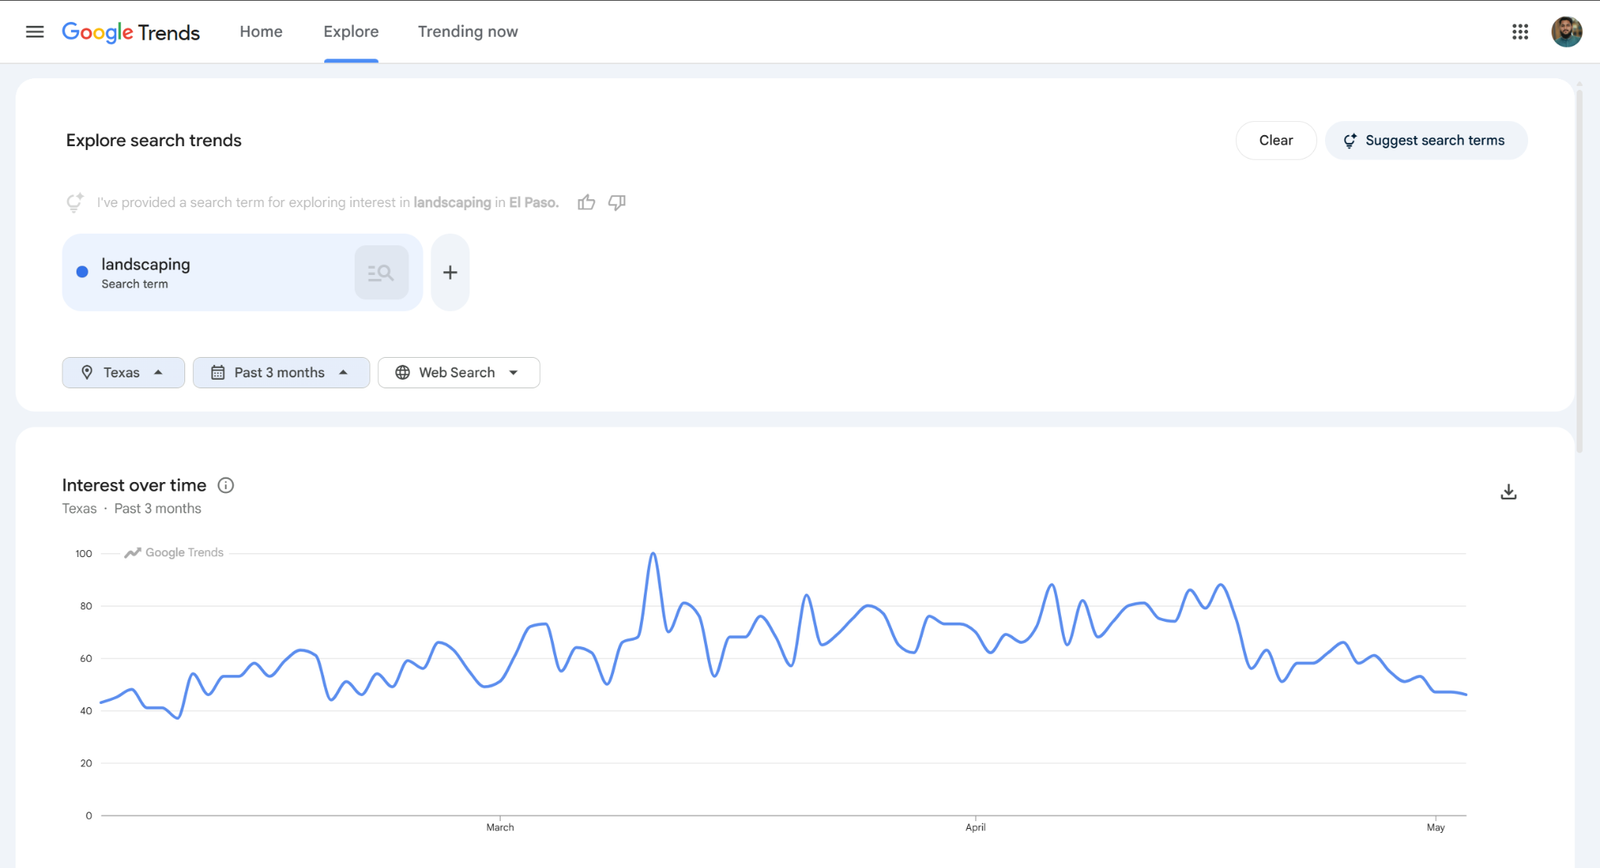The image size is (1600, 868).
Task: Click the blue landscaping color dot
Action: coord(82,272)
